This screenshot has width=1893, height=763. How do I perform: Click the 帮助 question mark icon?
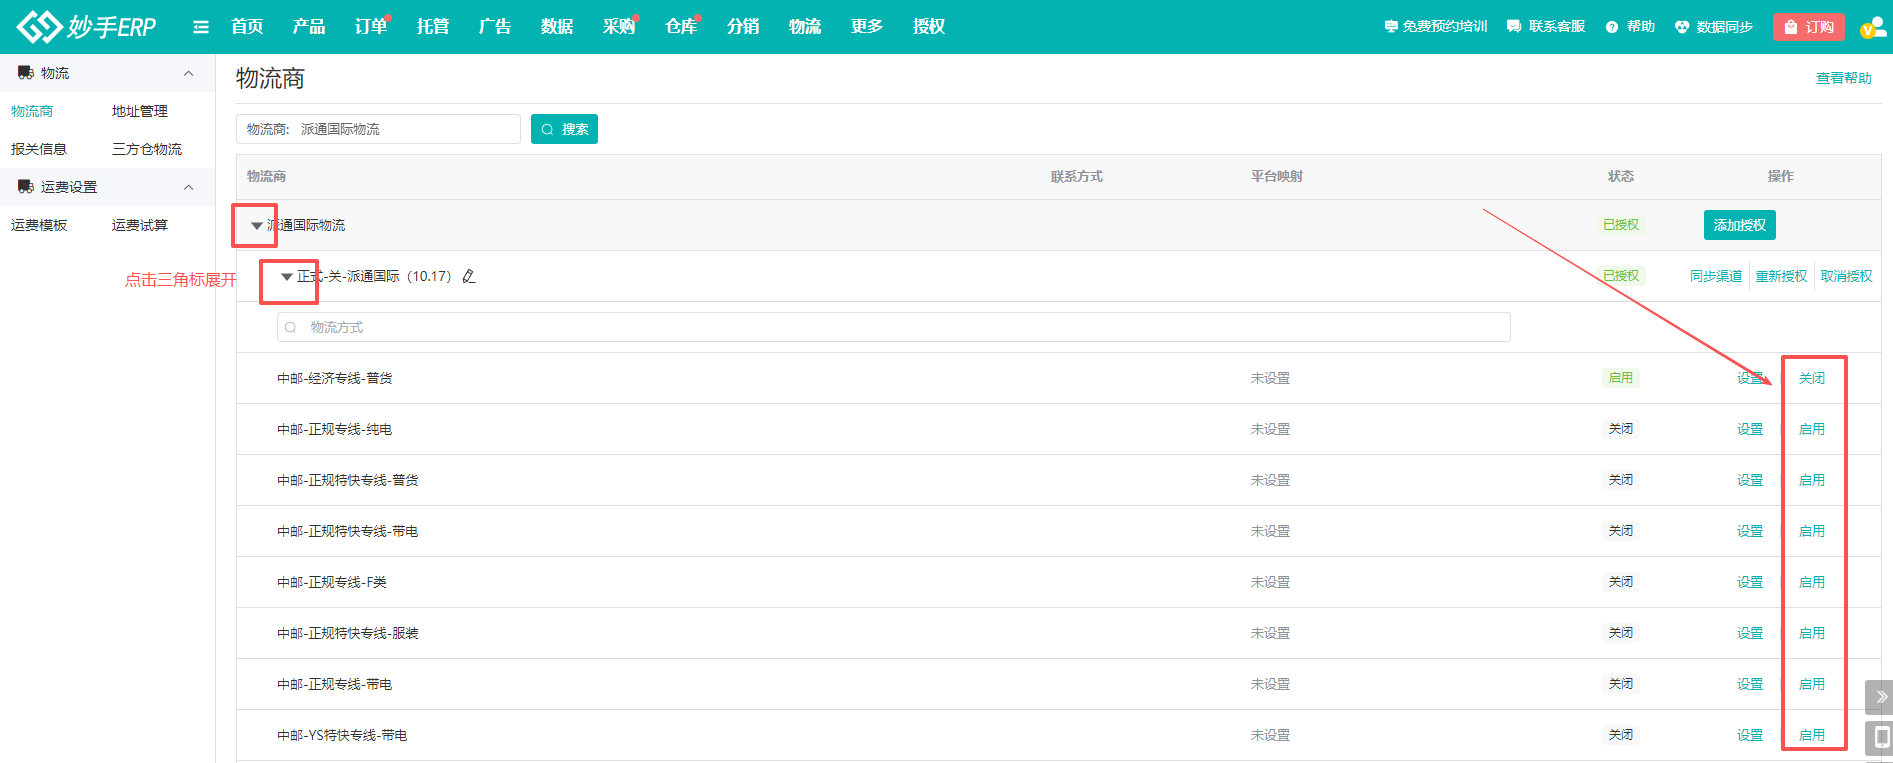1612,27
